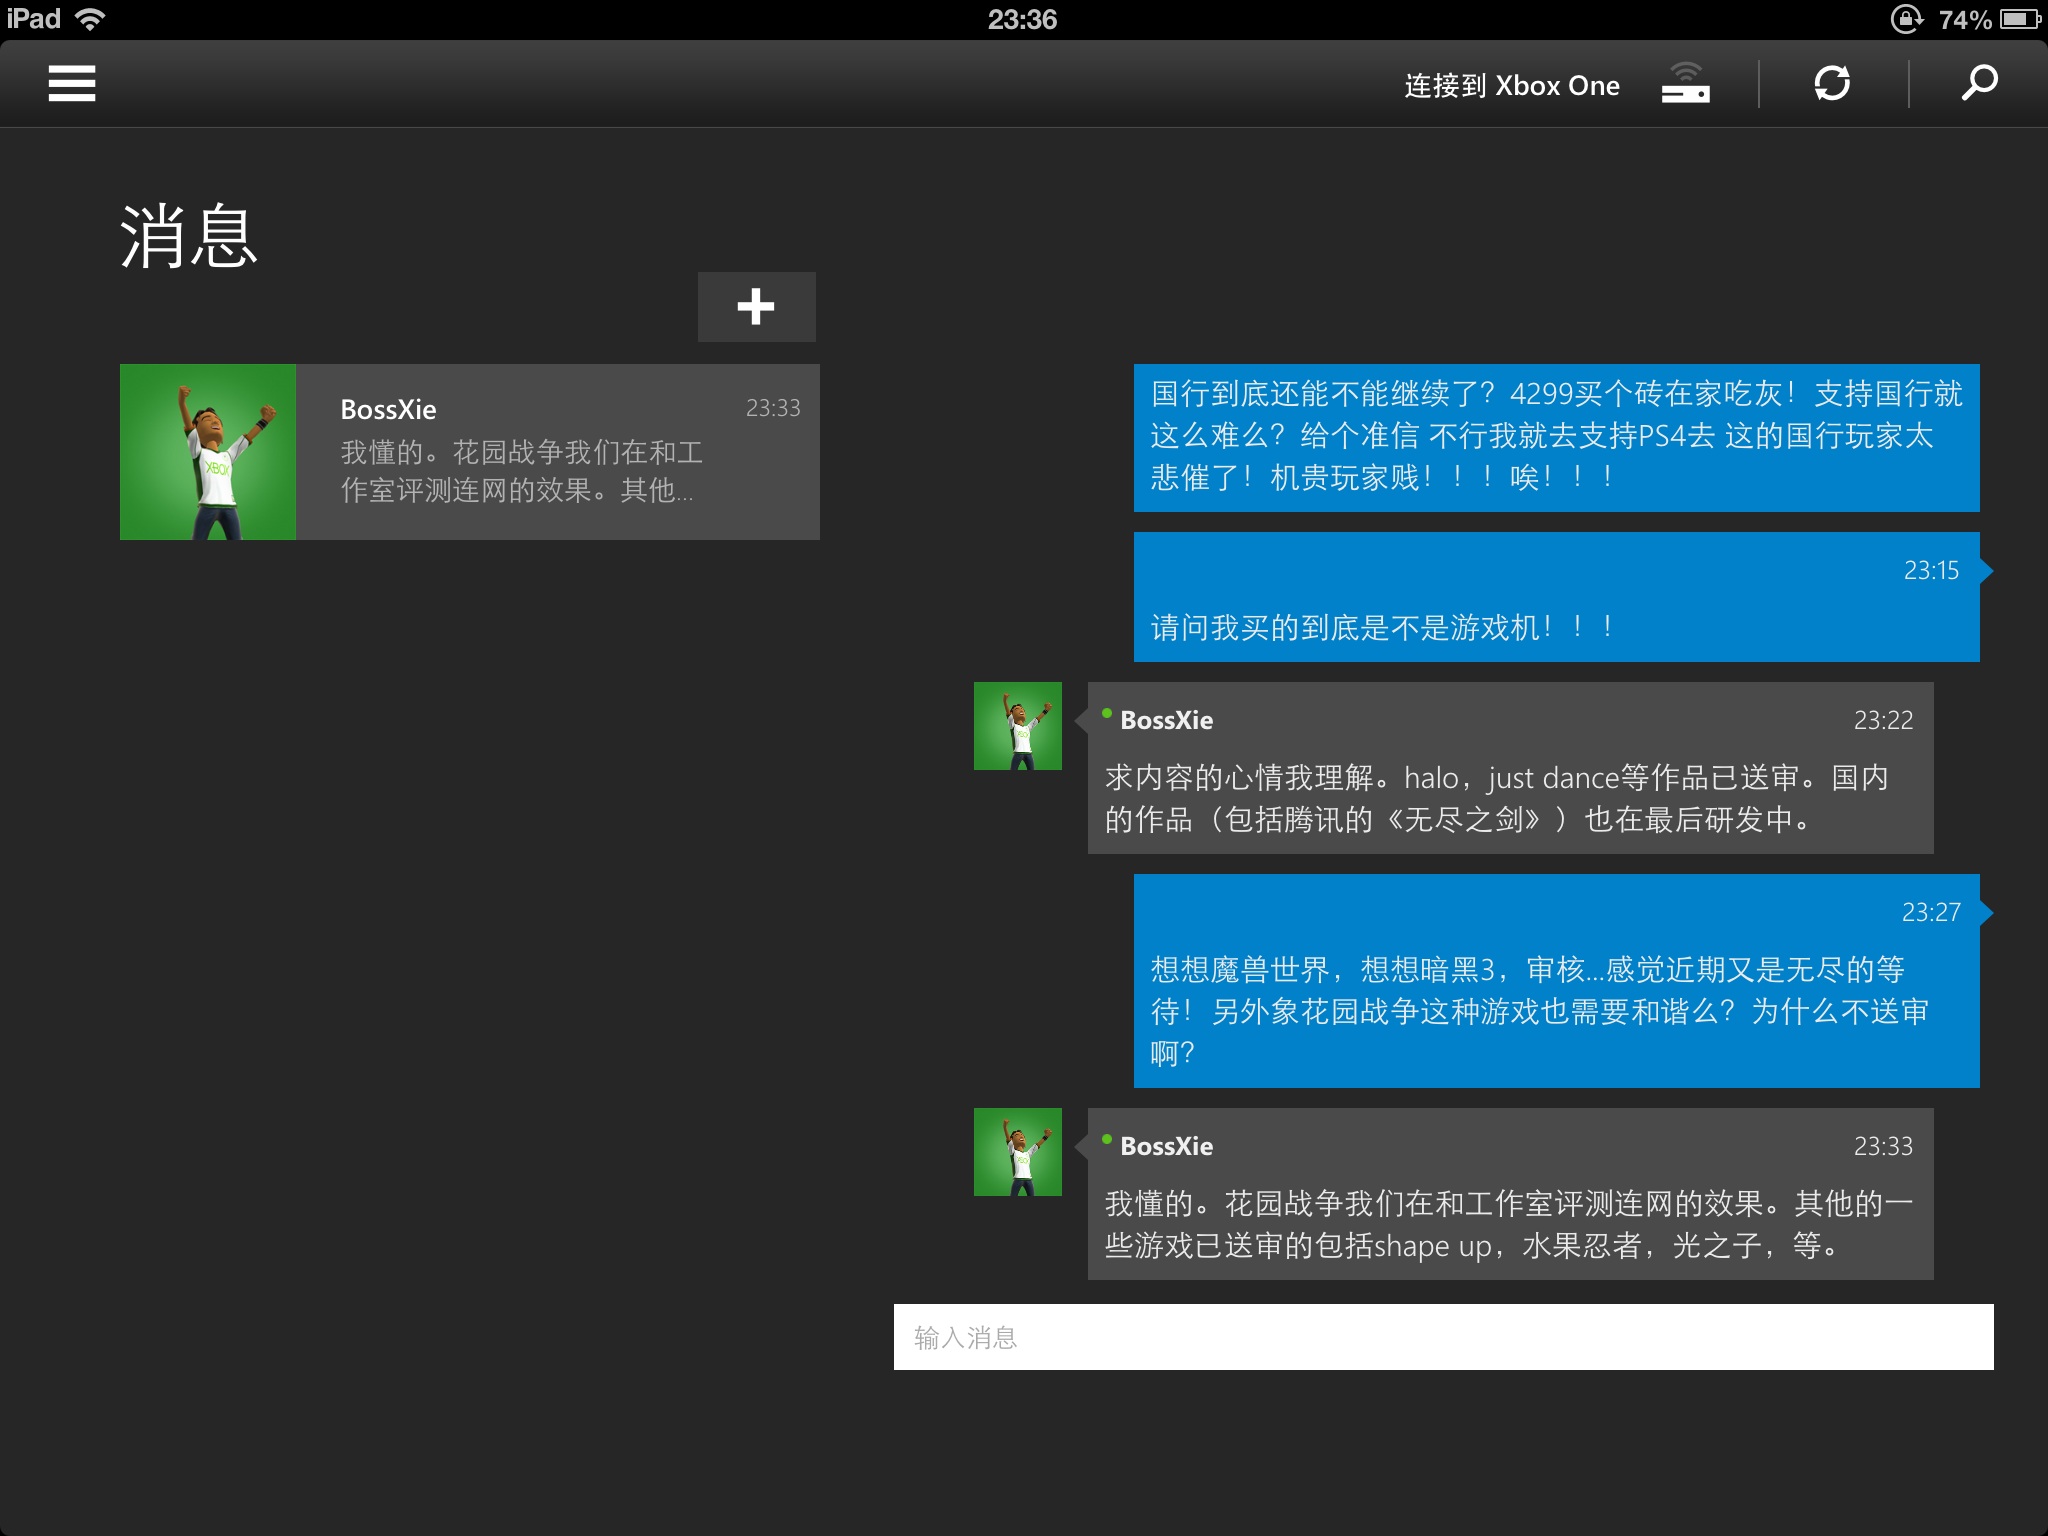
Task: Tap the green online status dot near BossXie
Action: [1106, 716]
